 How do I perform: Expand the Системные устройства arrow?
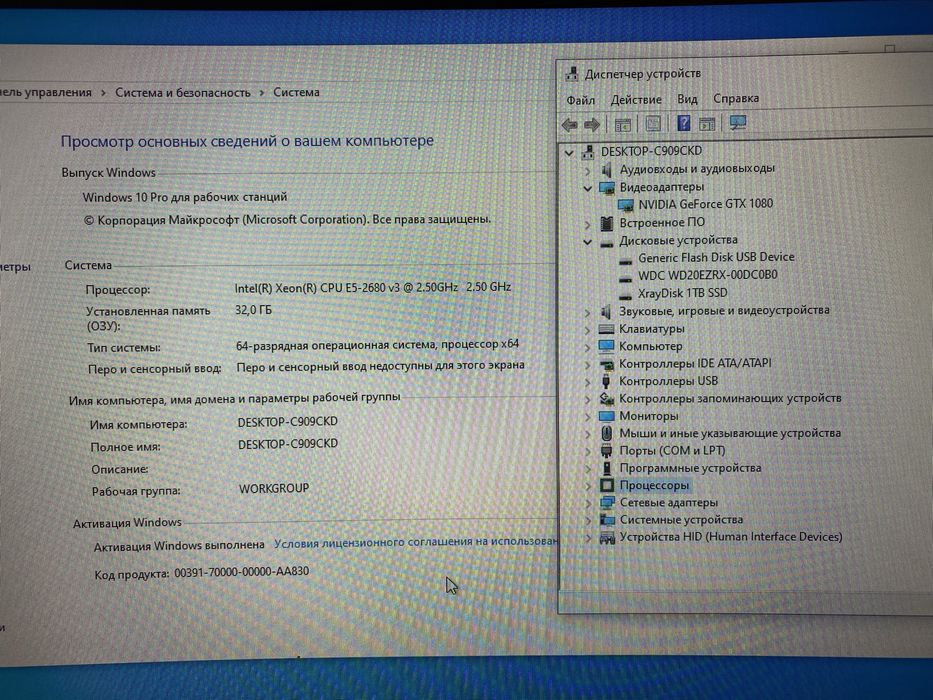588,521
